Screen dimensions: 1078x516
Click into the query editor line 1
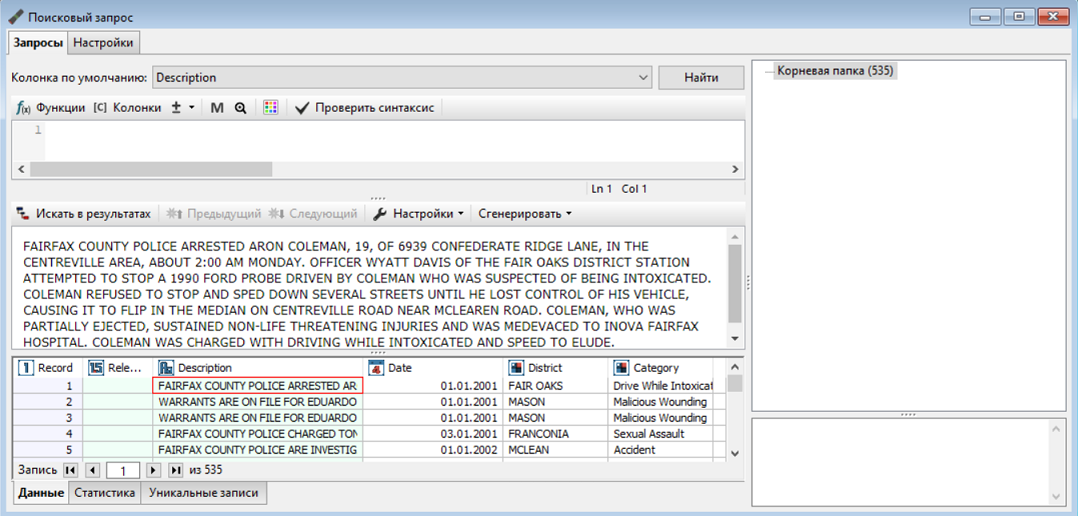click(x=395, y=131)
